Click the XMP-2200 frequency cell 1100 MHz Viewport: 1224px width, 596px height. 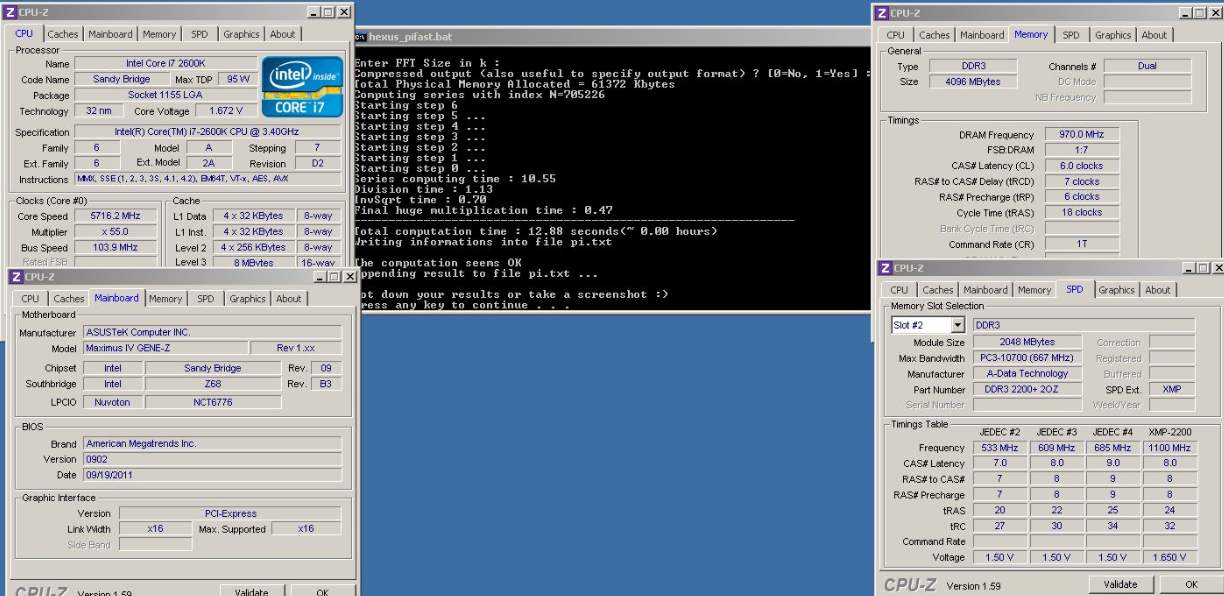[1169, 448]
